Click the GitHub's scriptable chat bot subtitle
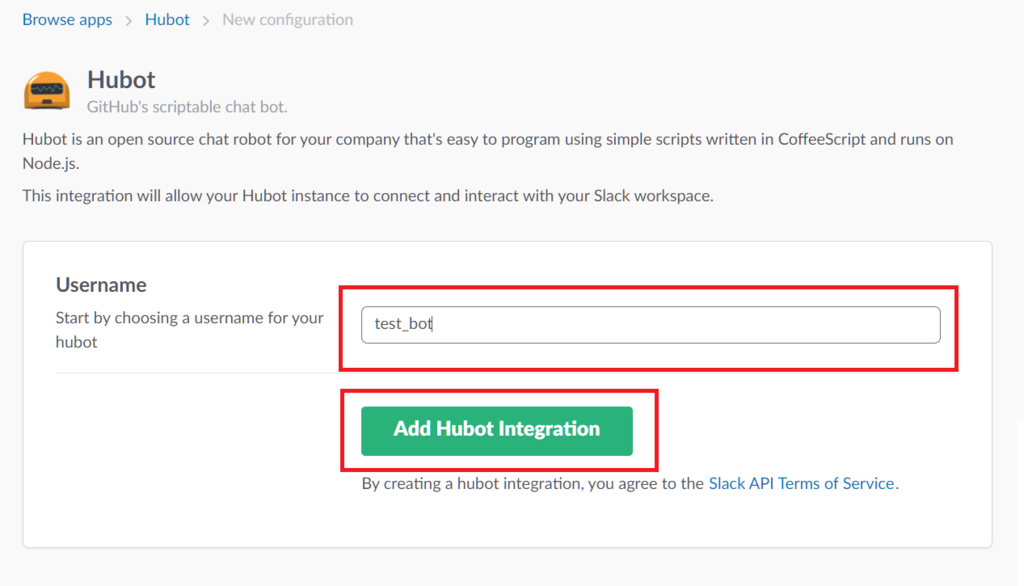 click(x=187, y=107)
